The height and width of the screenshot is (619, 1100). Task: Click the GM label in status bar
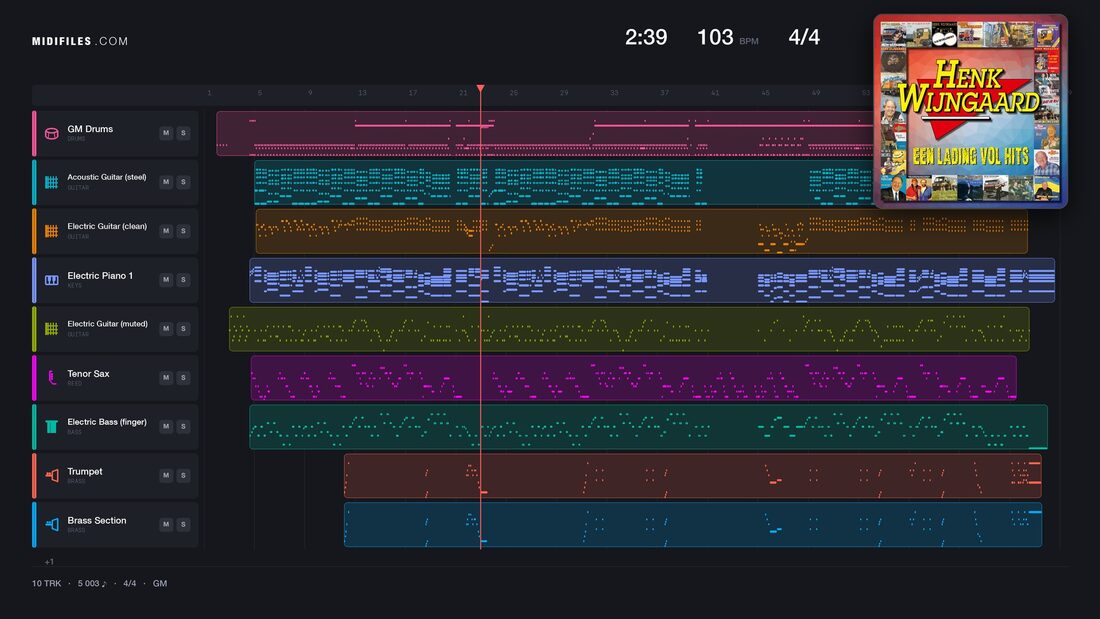pos(160,583)
